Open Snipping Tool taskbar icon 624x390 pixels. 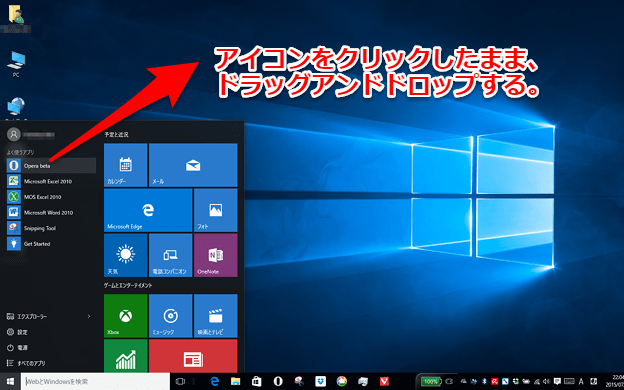point(299,382)
